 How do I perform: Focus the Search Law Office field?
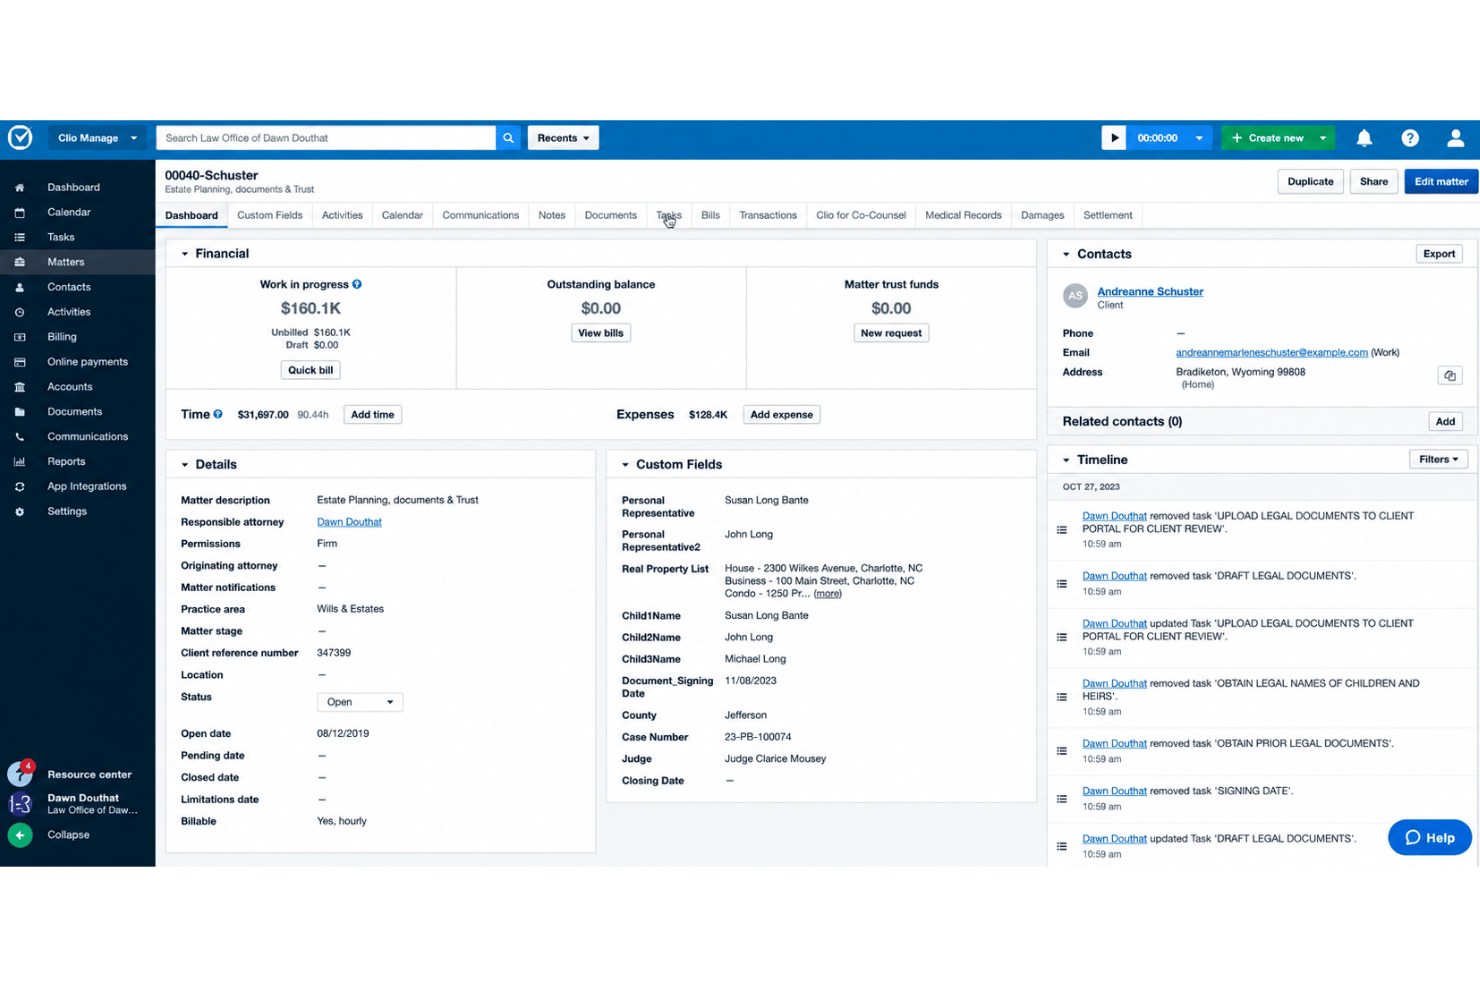click(x=326, y=138)
